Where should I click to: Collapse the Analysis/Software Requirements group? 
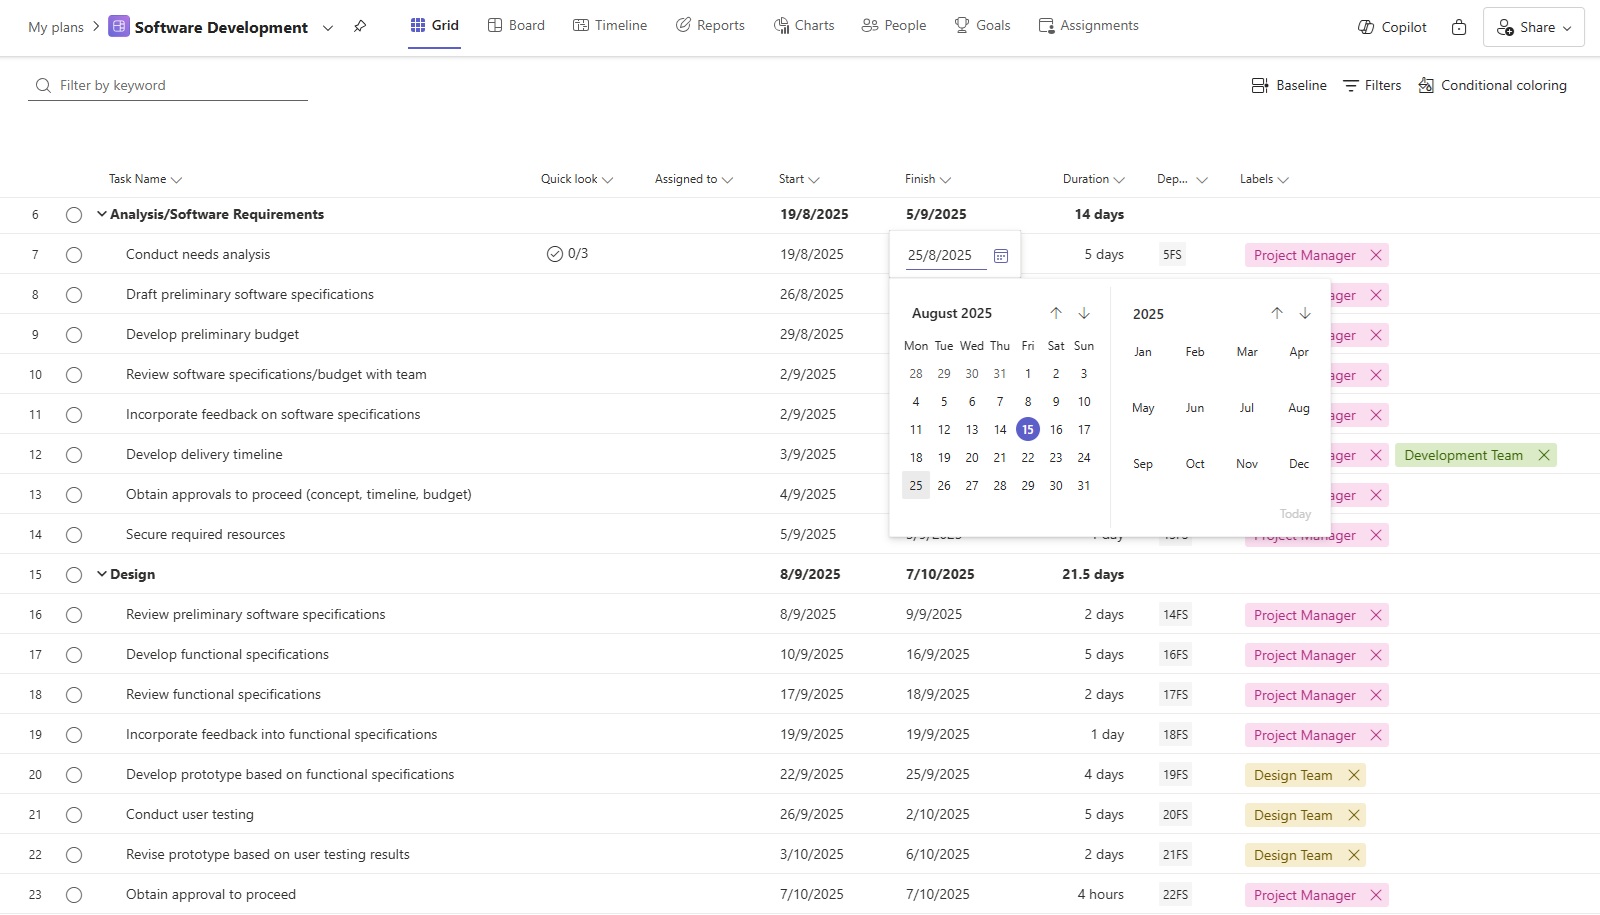(101, 214)
